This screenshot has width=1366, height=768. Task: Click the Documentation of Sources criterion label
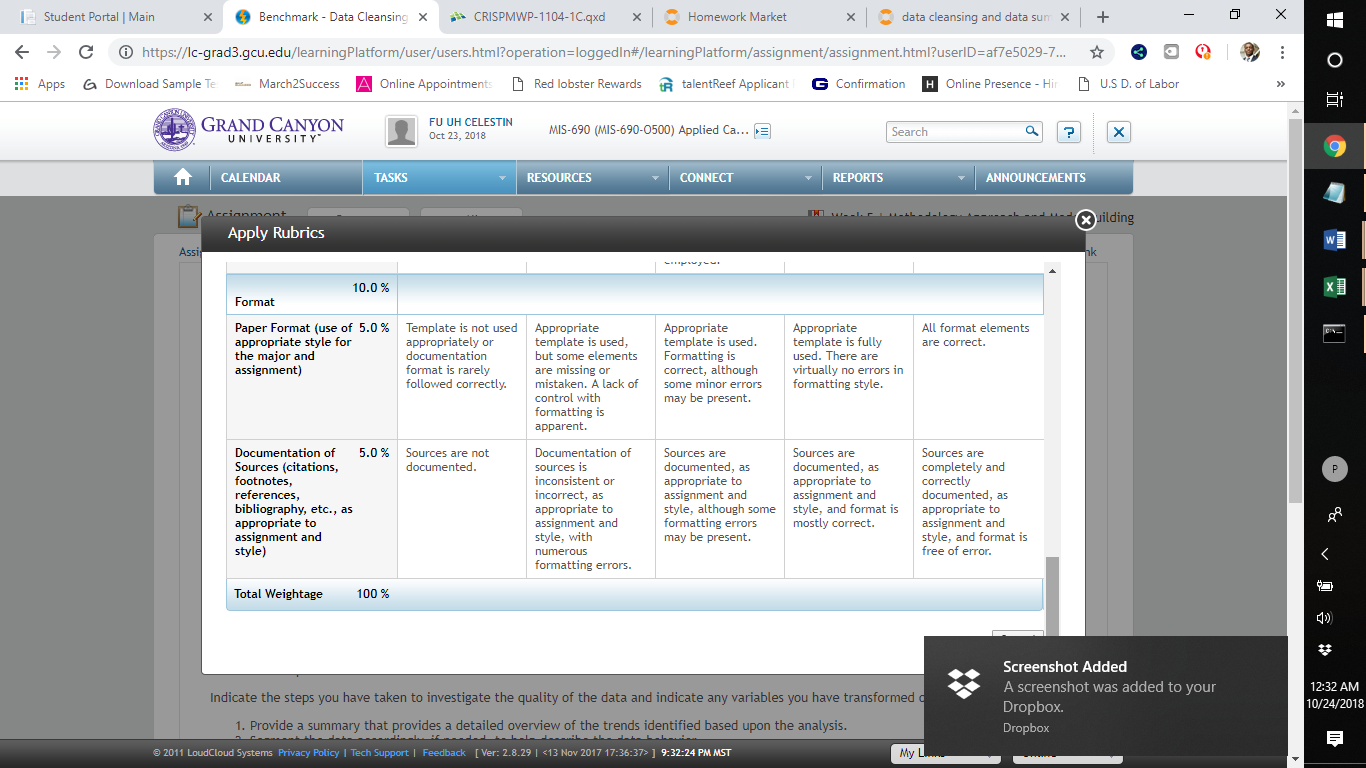(294, 502)
